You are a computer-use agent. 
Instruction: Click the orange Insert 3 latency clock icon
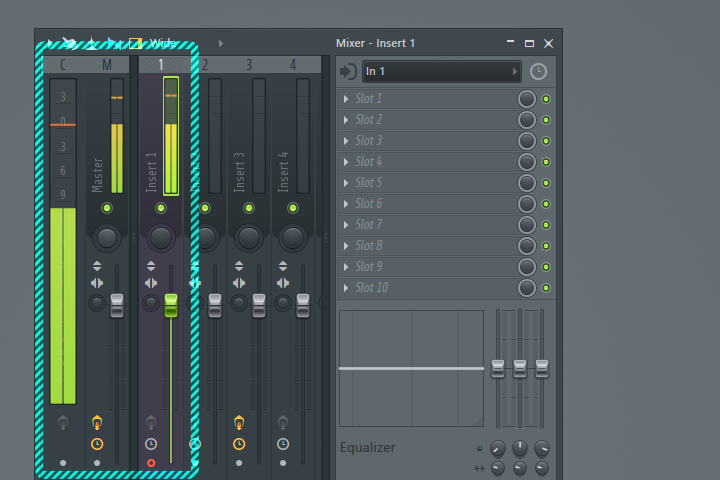(x=239, y=444)
